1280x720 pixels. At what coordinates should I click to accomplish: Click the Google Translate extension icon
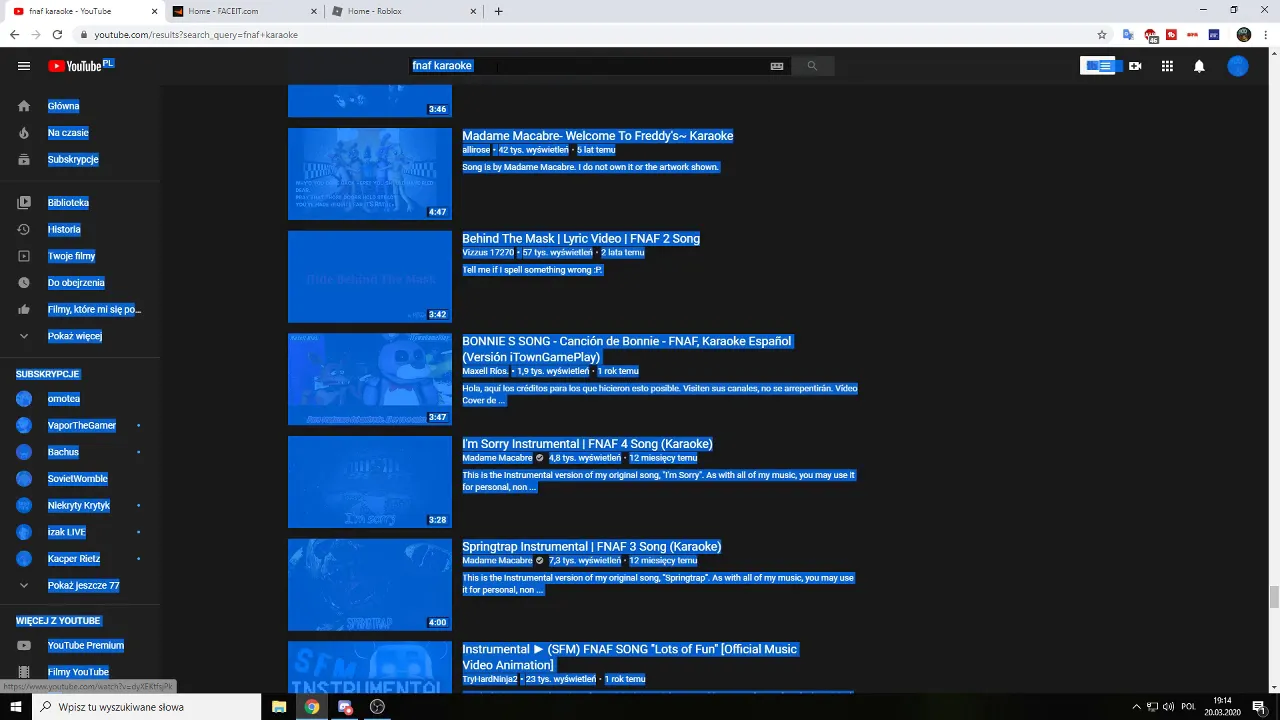[x=1128, y=34]
